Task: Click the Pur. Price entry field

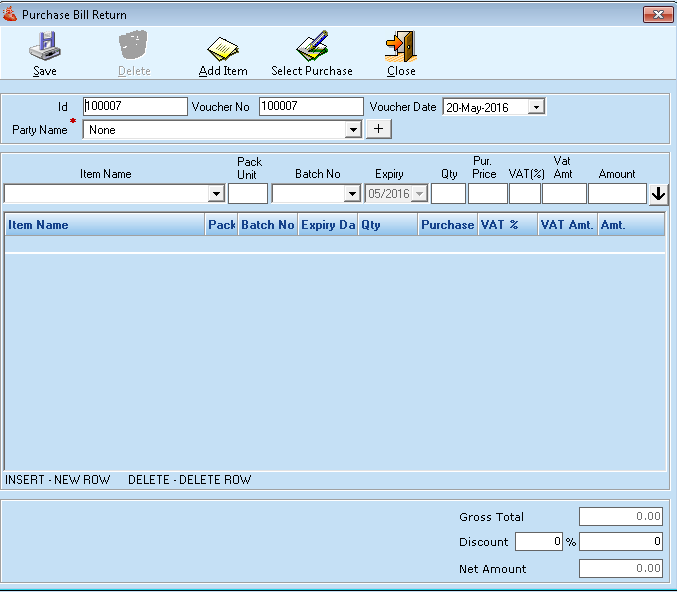Action: pyautogui.click(x=487, y=194)
